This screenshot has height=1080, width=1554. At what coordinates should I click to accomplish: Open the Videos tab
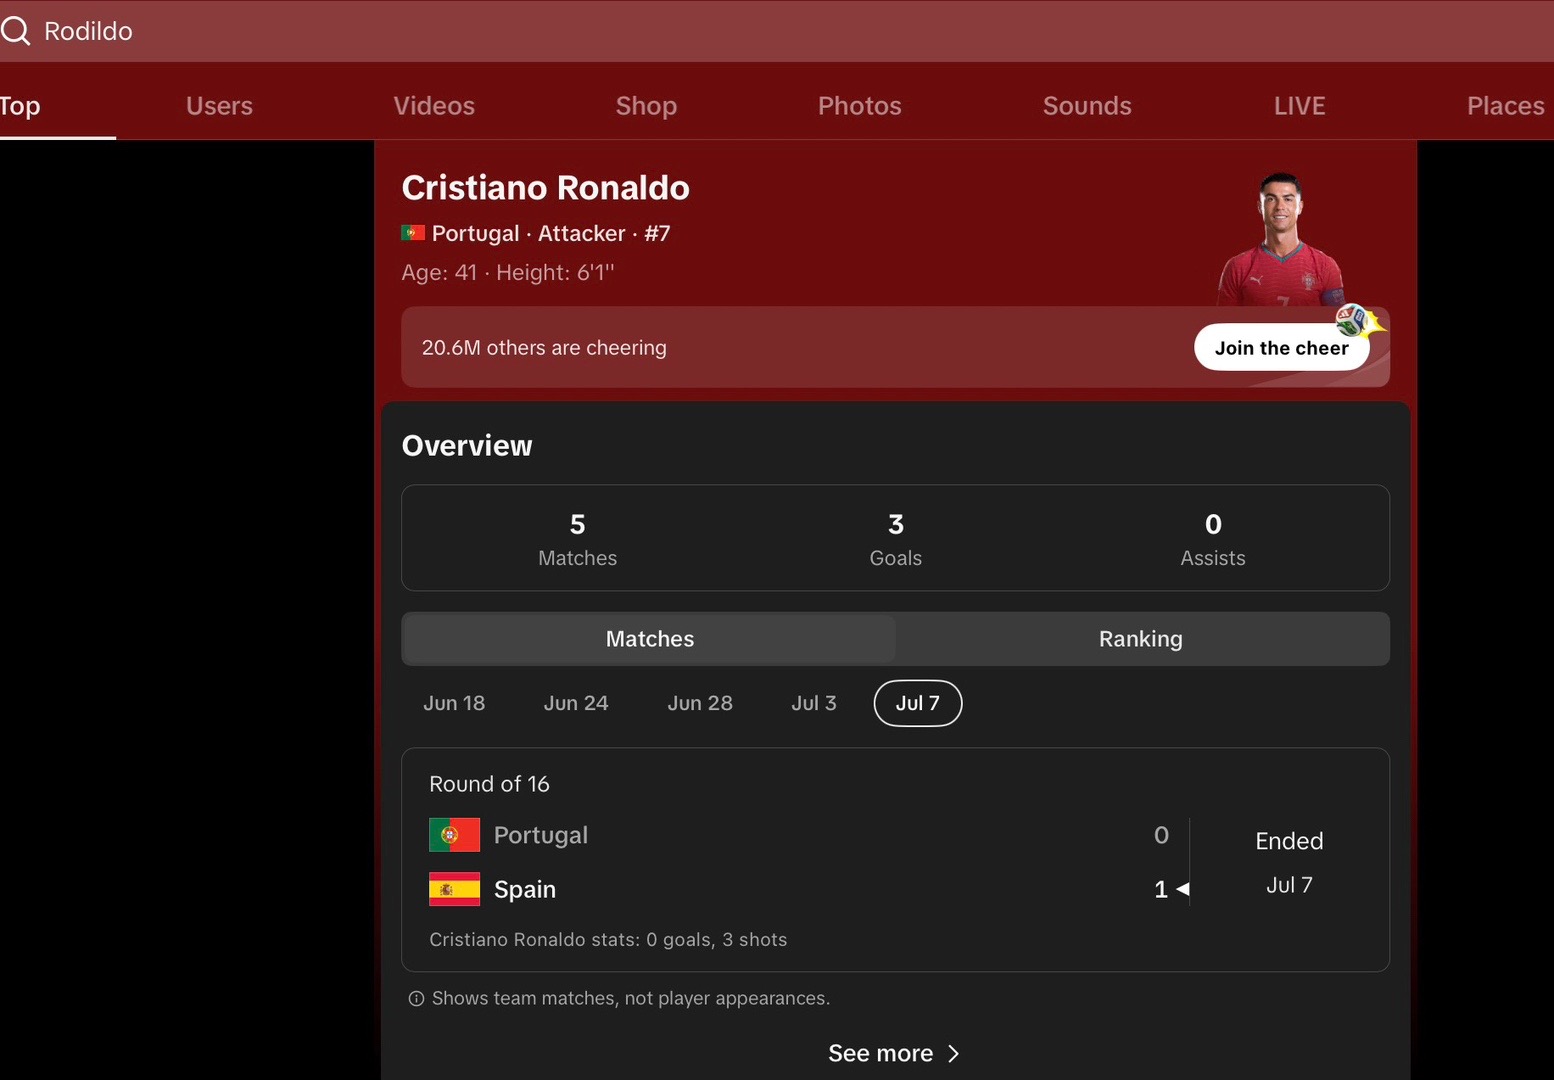point(434,106)
